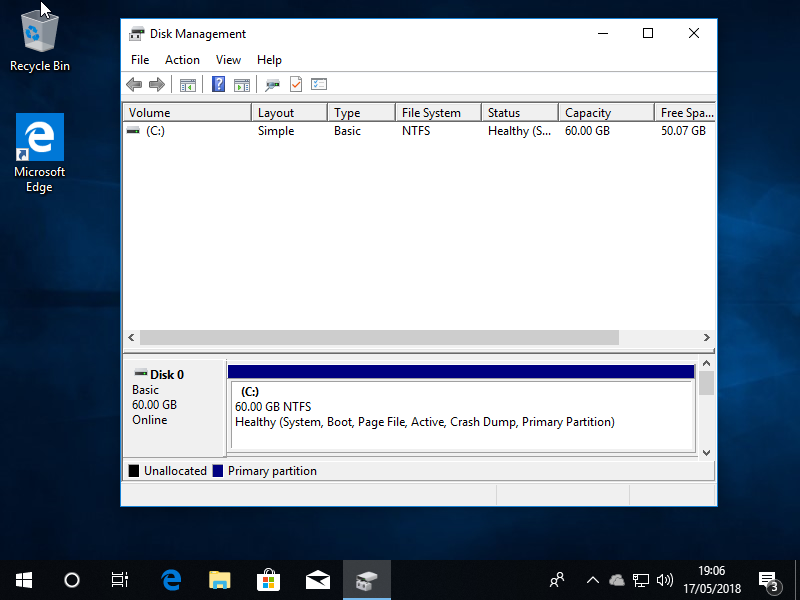The width and height of the screenshot is (800, 600).
Task: Open the File menu
Action: tap(140, 60)
